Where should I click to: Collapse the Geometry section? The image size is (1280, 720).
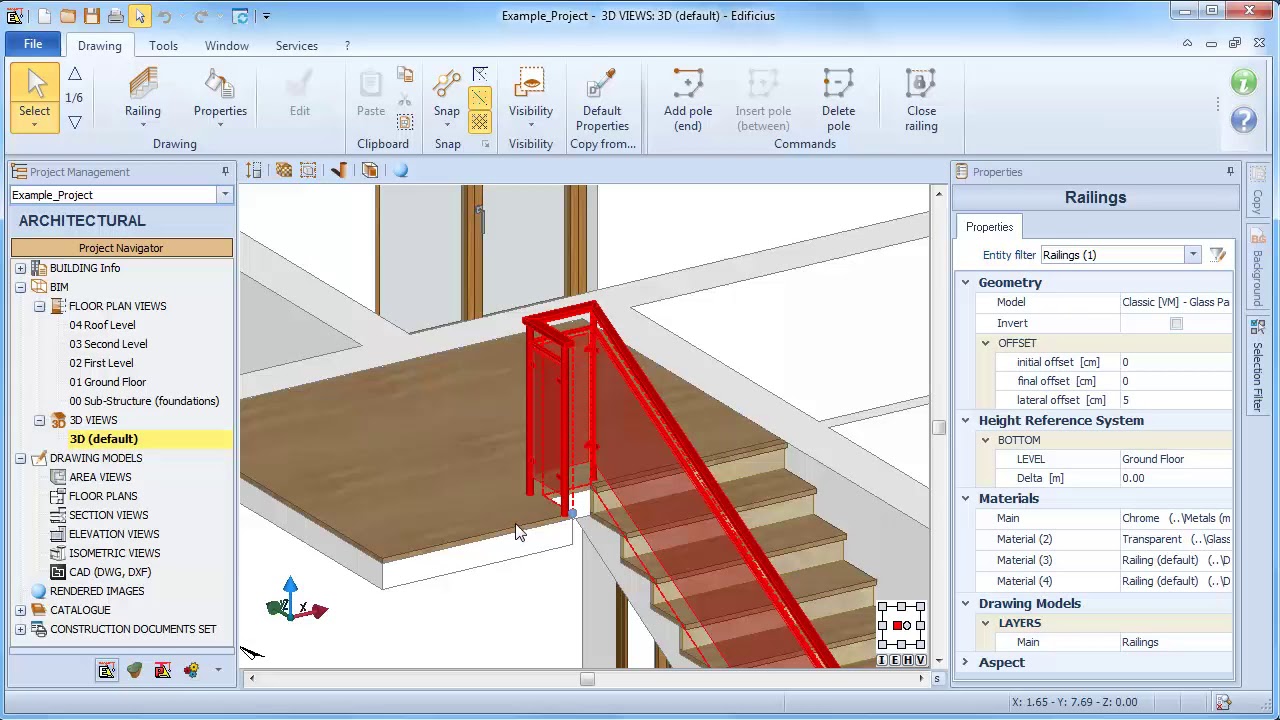click(965, 283)
